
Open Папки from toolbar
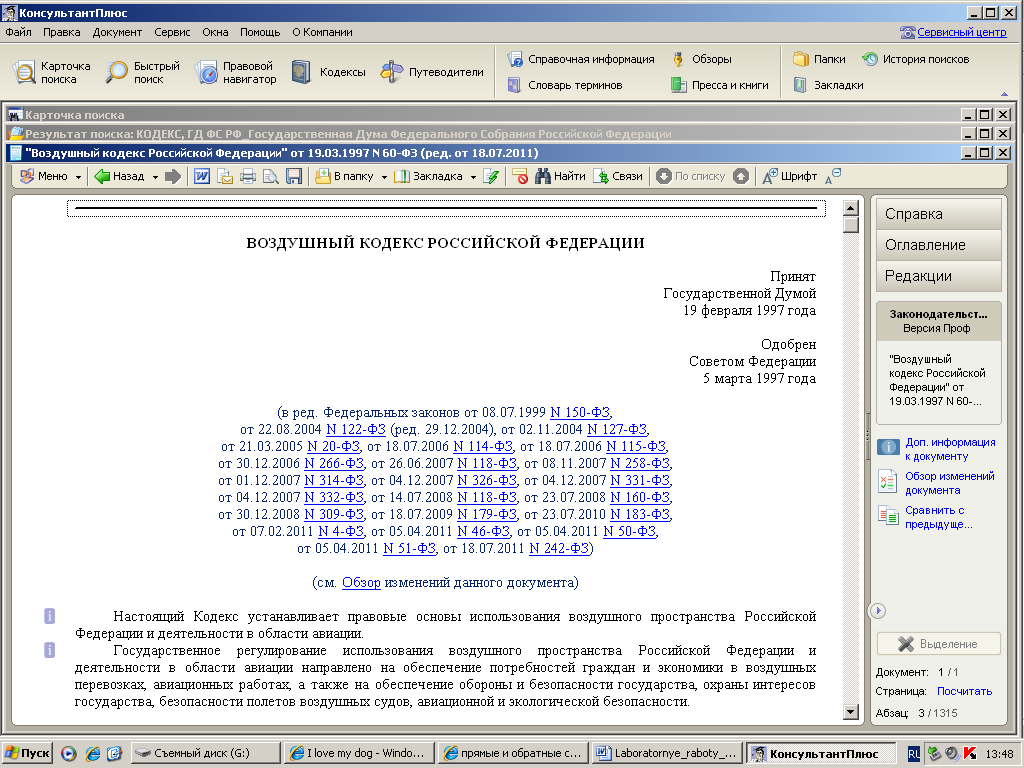[x=819, y=59]
